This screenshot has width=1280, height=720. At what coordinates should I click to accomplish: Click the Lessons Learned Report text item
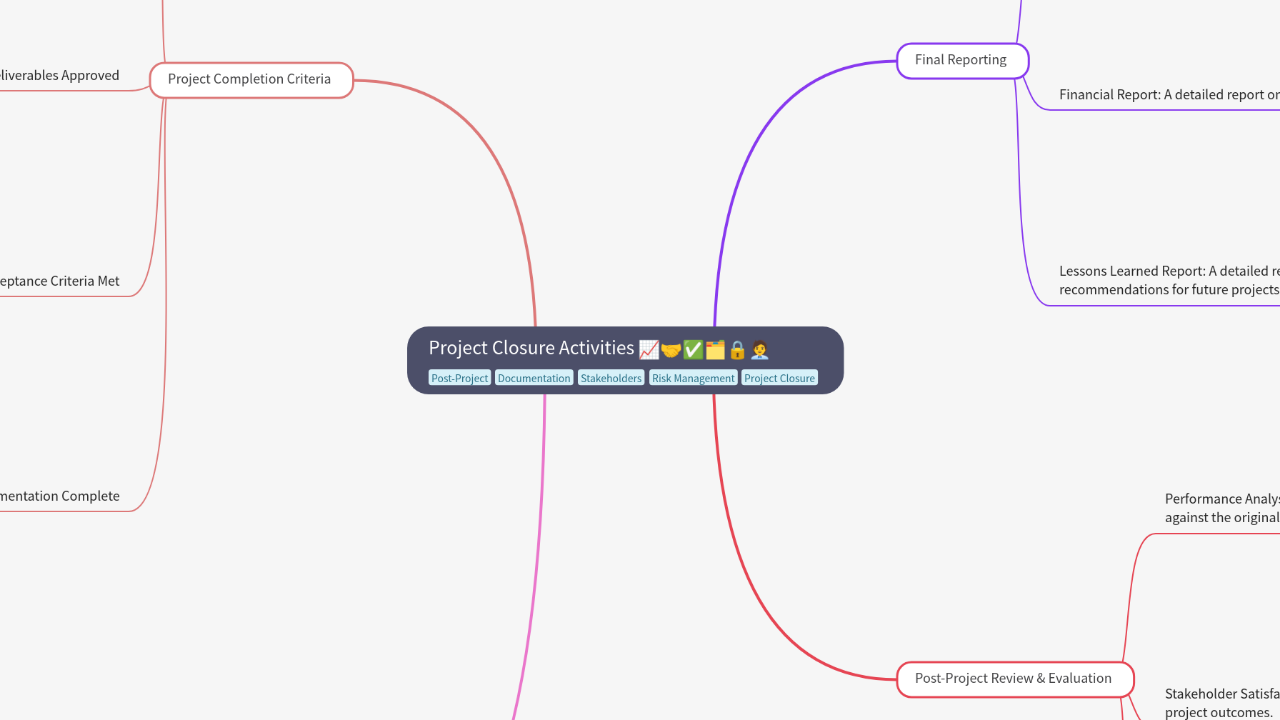point(1169,280)
